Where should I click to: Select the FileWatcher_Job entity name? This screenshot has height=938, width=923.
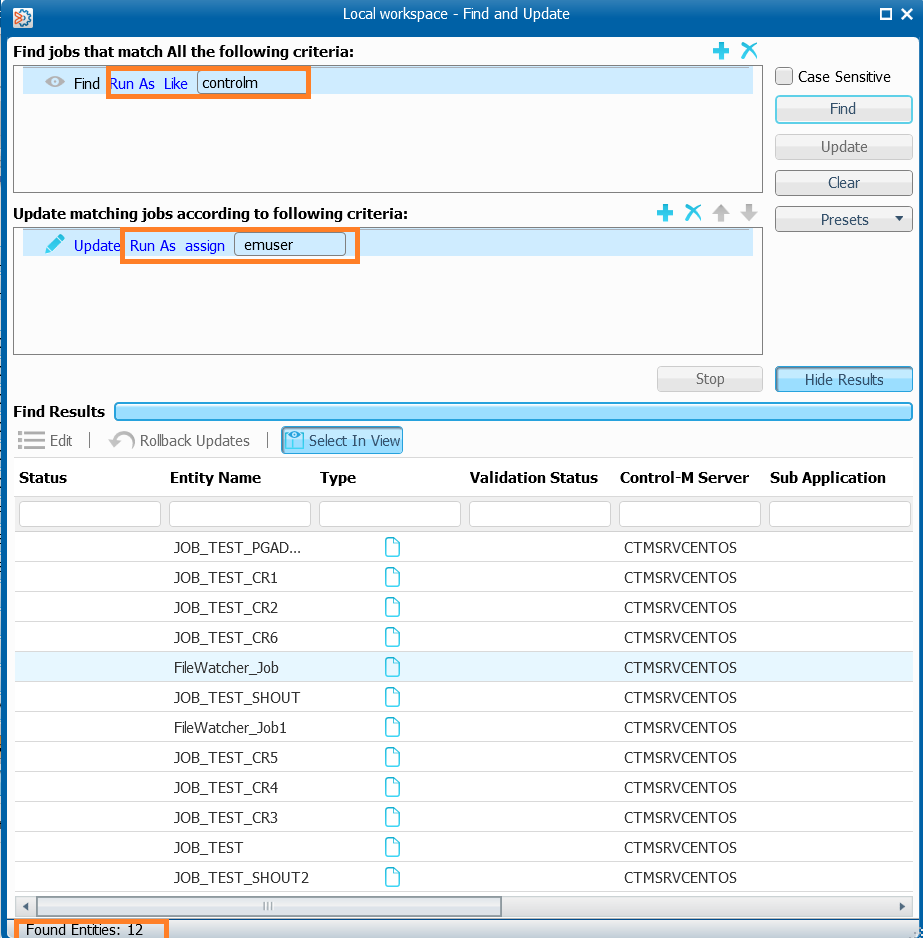(226, 668)
